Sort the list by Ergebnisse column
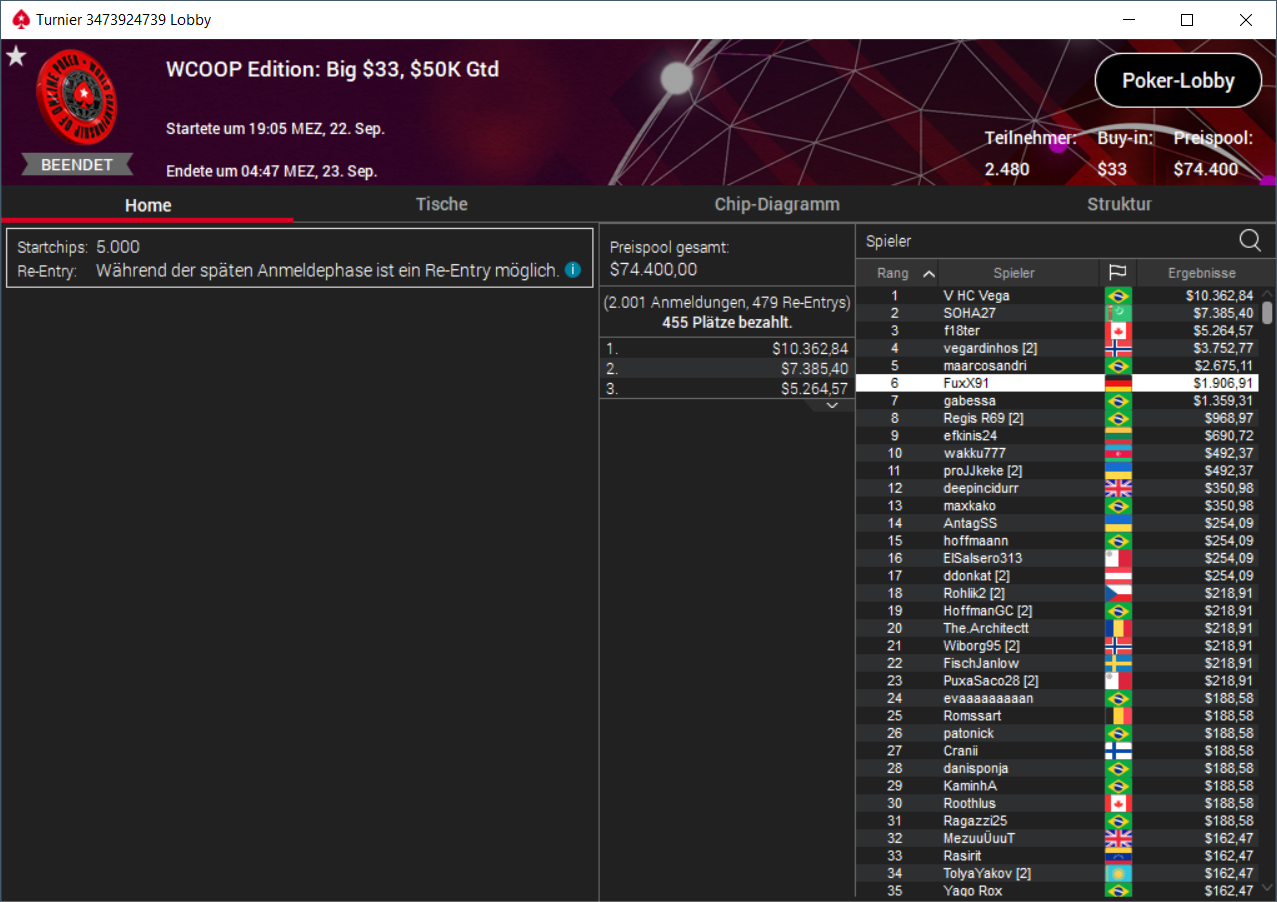The image size is (1277, 902). 1201,273
